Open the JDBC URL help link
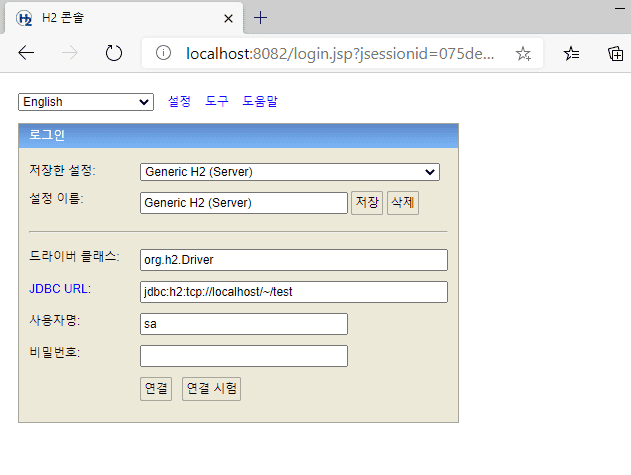 coord(60,289)
